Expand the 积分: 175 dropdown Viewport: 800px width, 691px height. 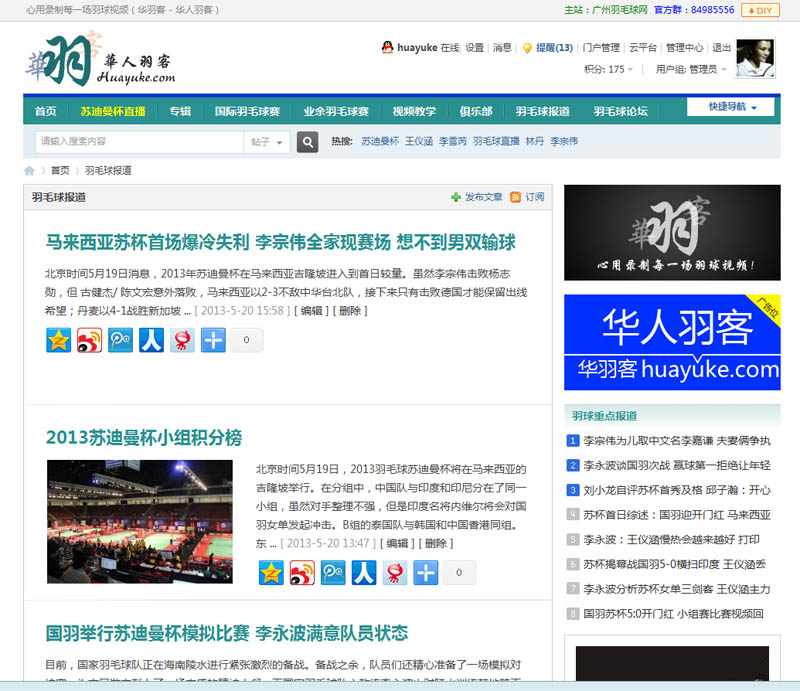coord(609,69)
